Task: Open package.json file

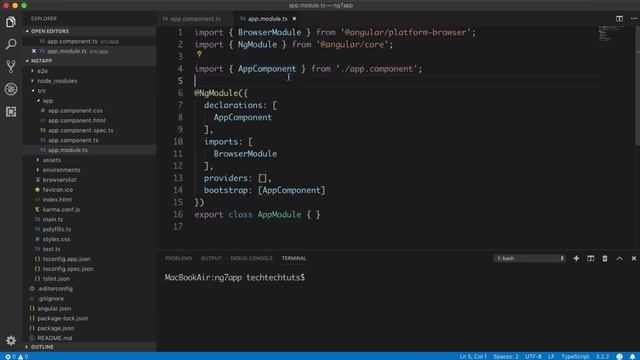Action: coord(56,328)
